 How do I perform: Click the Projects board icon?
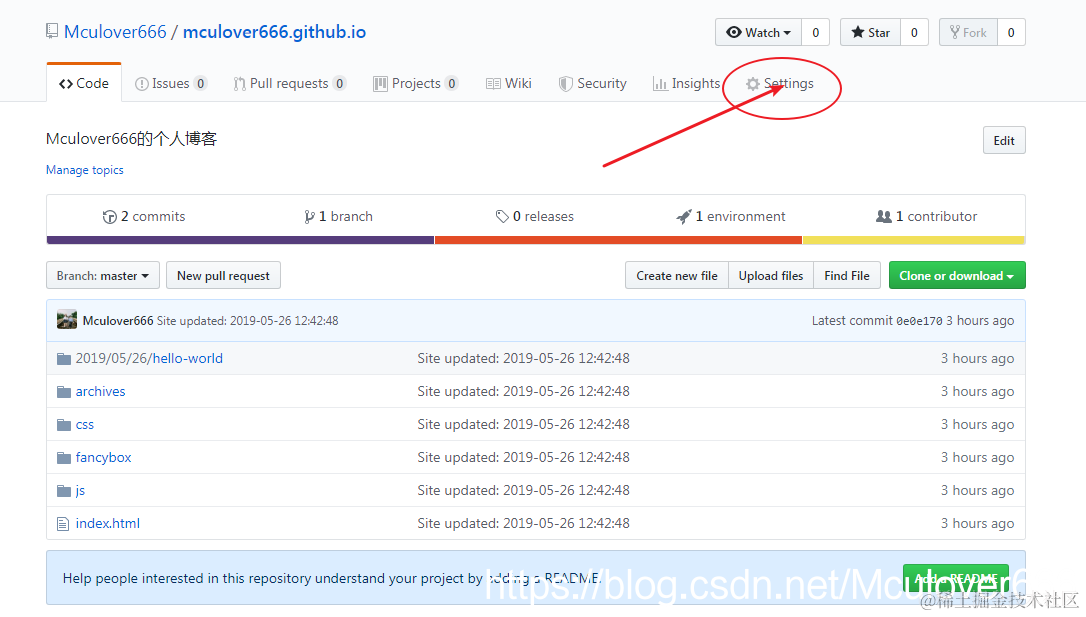point(380,84)
